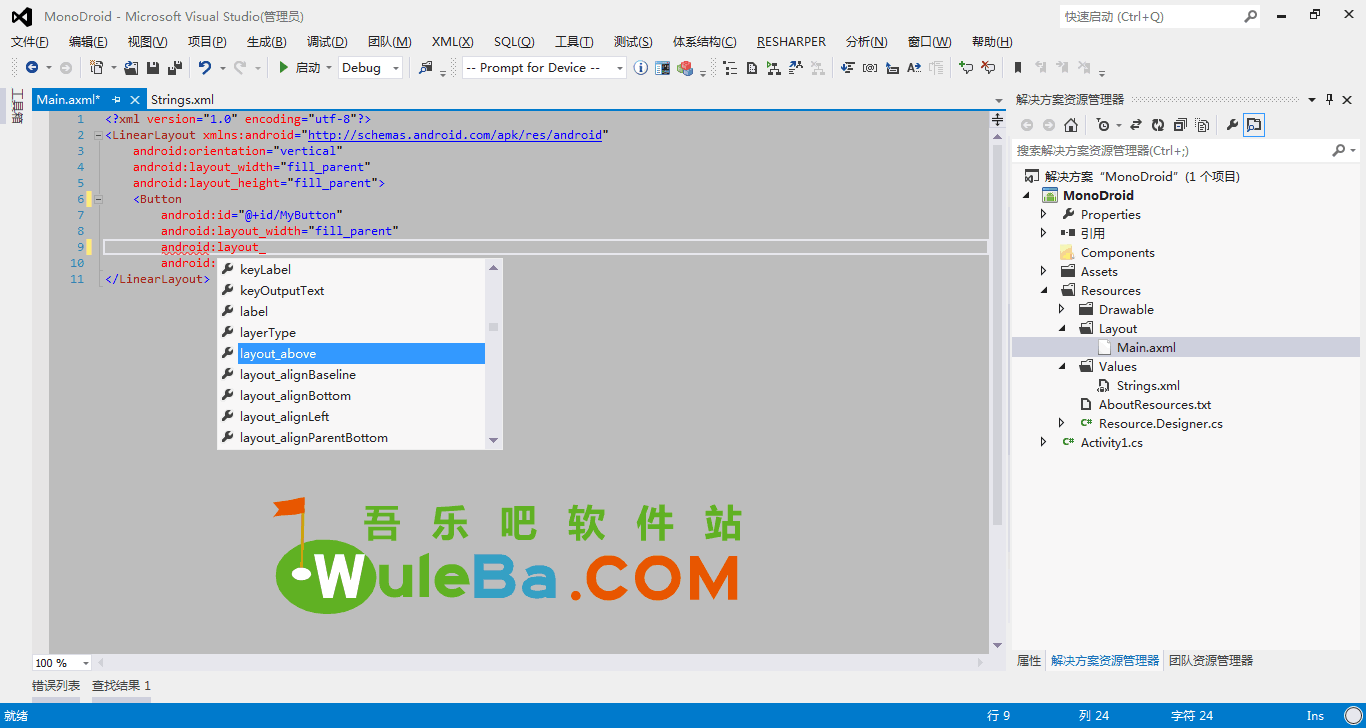This screenshot has height=728, width=1366.
Task: Switch to the 属性 panel tab
Action: pos(1029,660)
